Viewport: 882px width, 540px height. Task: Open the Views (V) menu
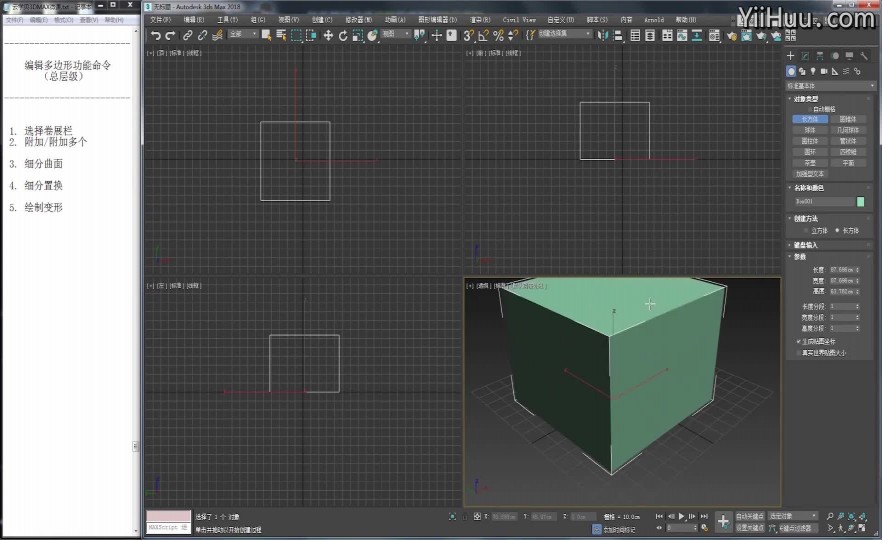click(289, 20)
